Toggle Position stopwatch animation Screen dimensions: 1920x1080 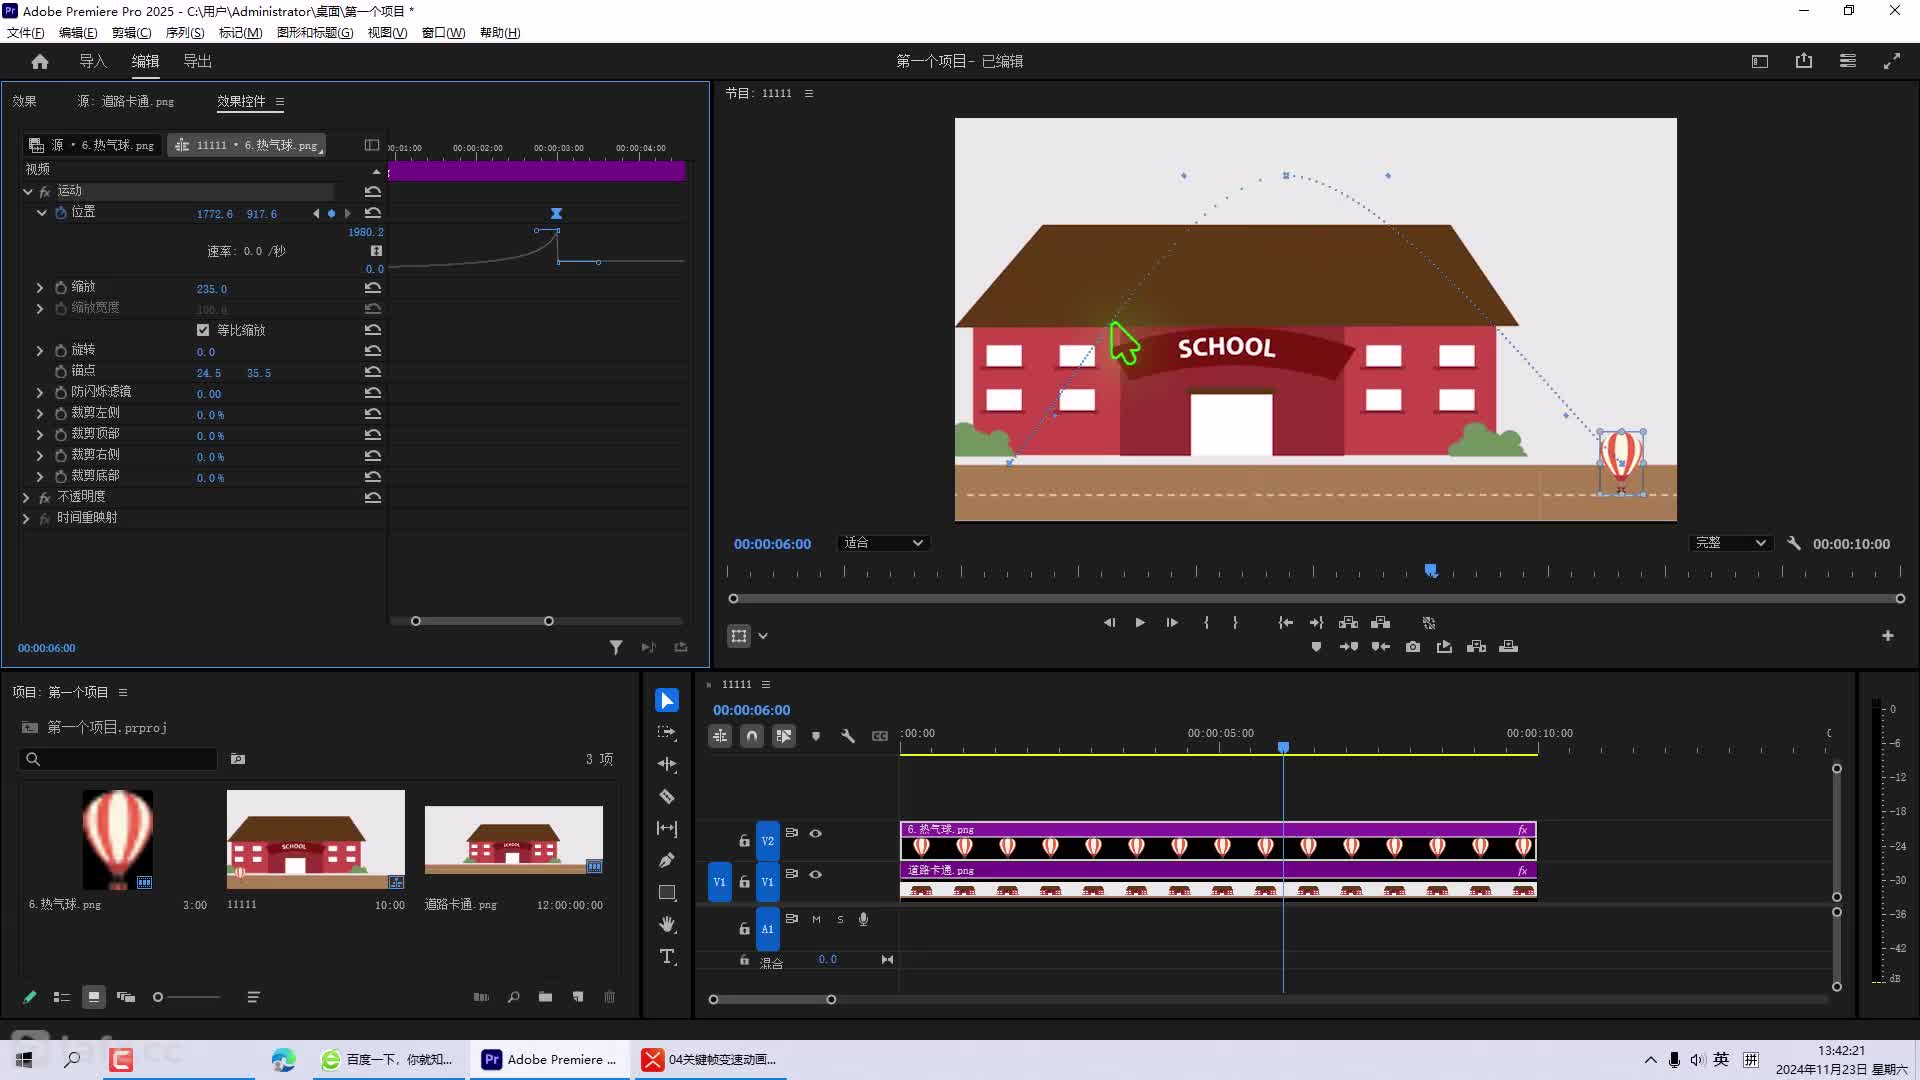(61, 213)
